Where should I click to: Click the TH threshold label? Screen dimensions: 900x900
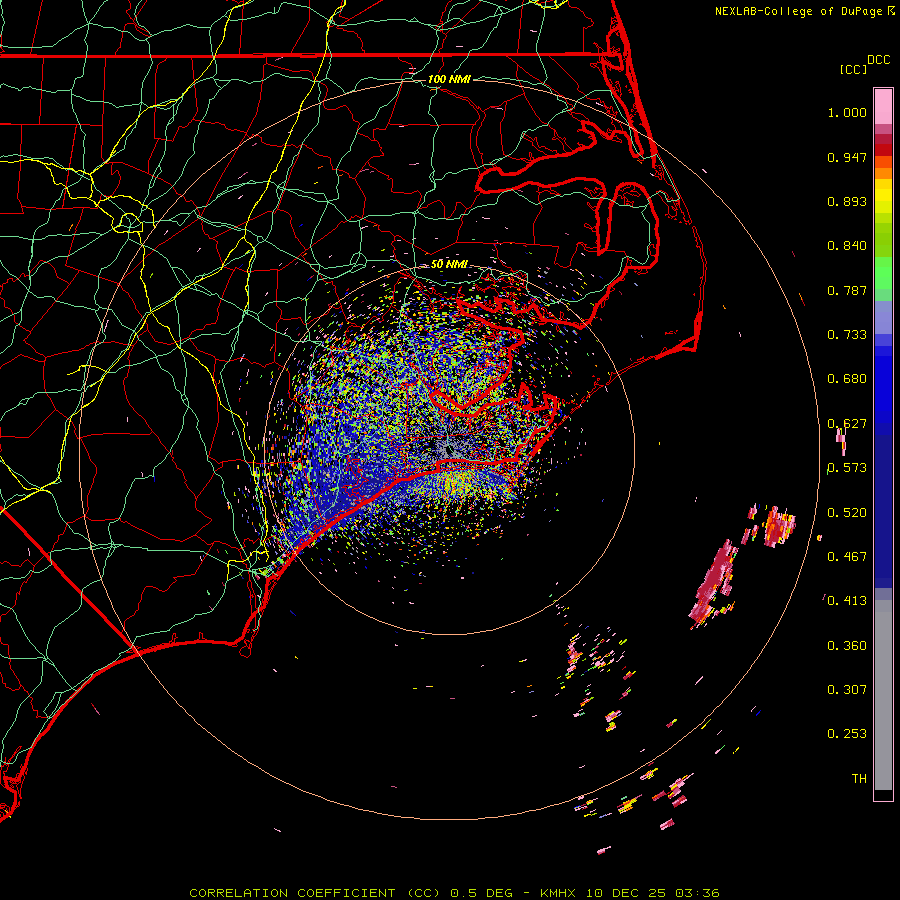[x=859, y=779]
